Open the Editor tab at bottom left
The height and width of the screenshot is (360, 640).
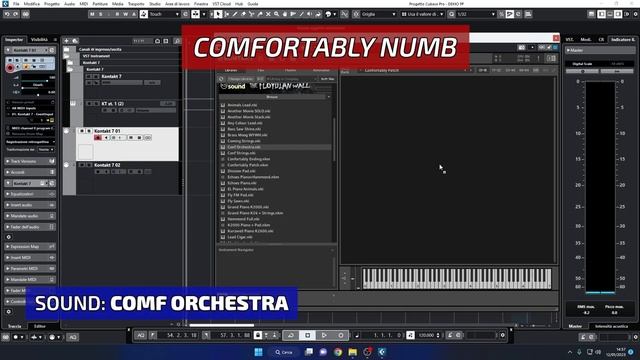tap(40, 326)
